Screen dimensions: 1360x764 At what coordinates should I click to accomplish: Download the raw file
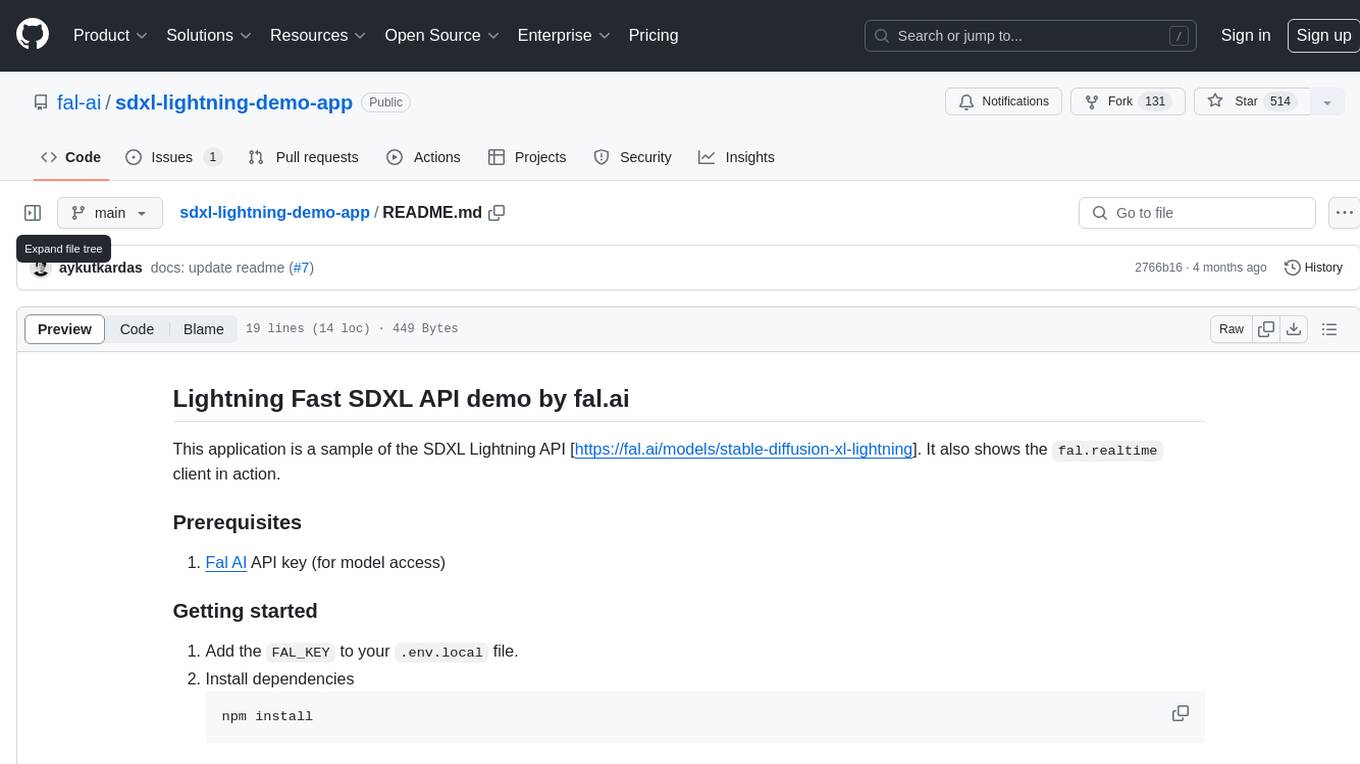pos(1294,329)
